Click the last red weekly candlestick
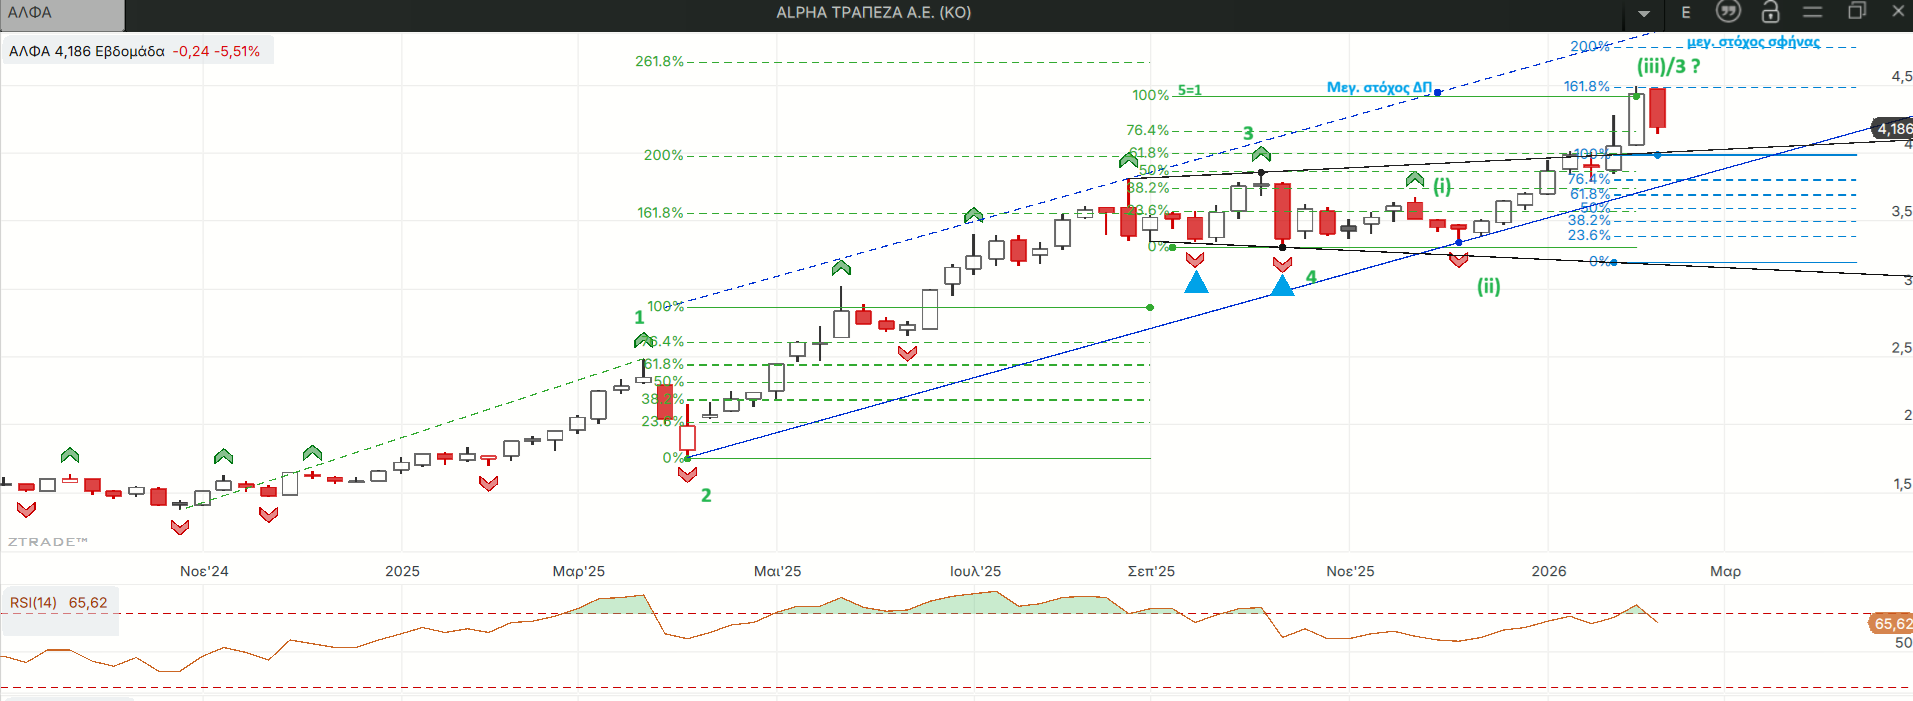 pyautogui.click(x=1657, y=108)
